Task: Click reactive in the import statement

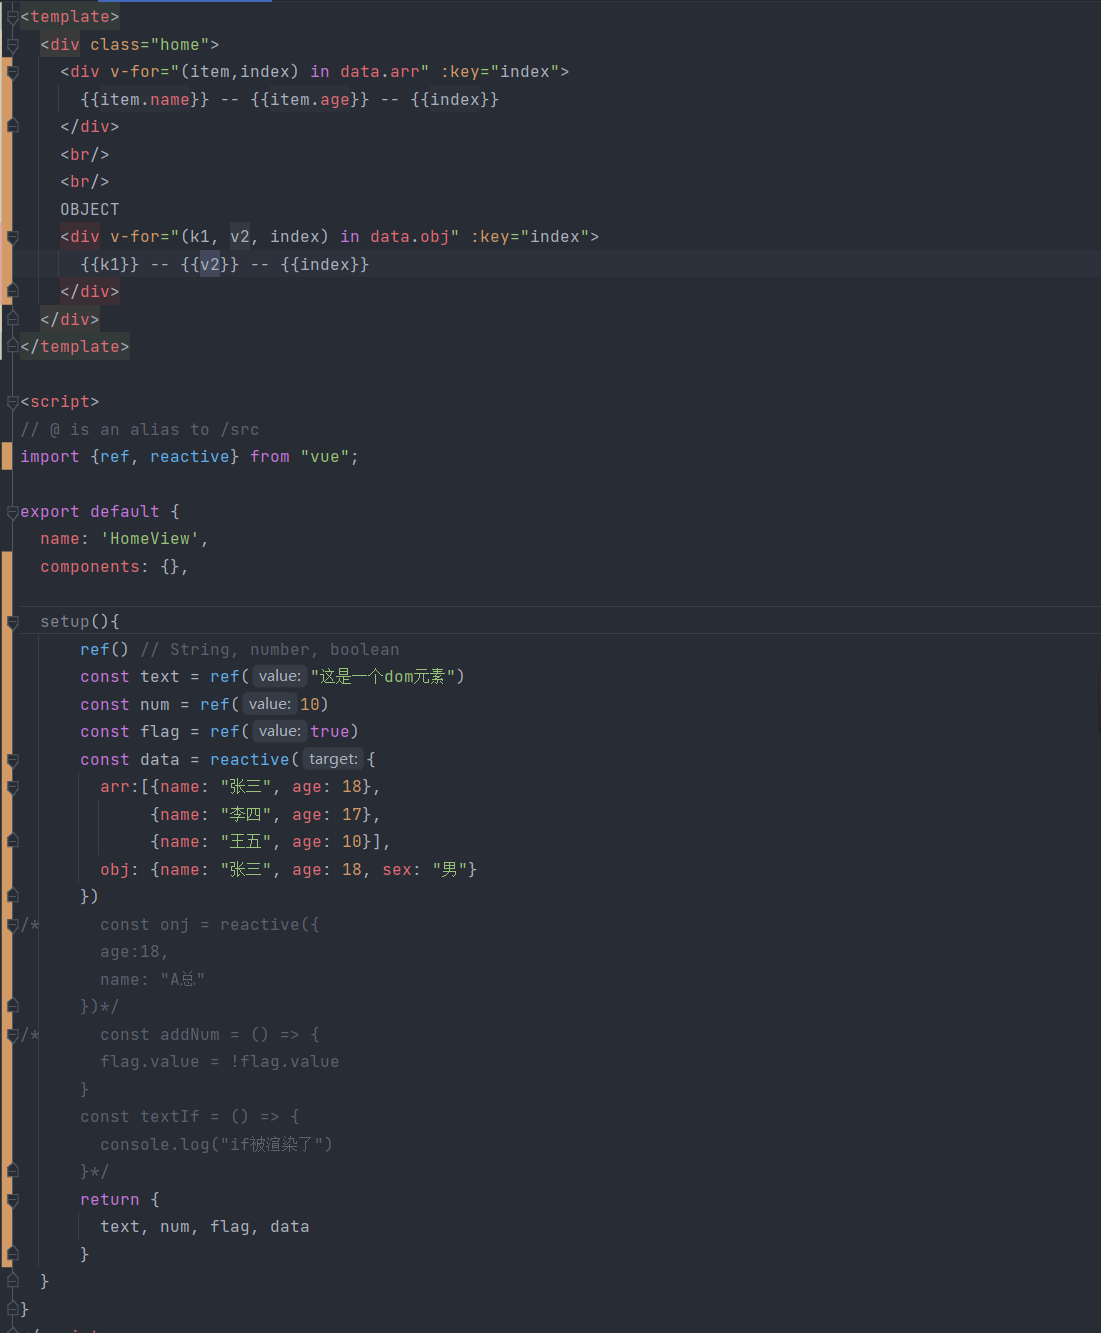Action: click(x=190, y=457)
